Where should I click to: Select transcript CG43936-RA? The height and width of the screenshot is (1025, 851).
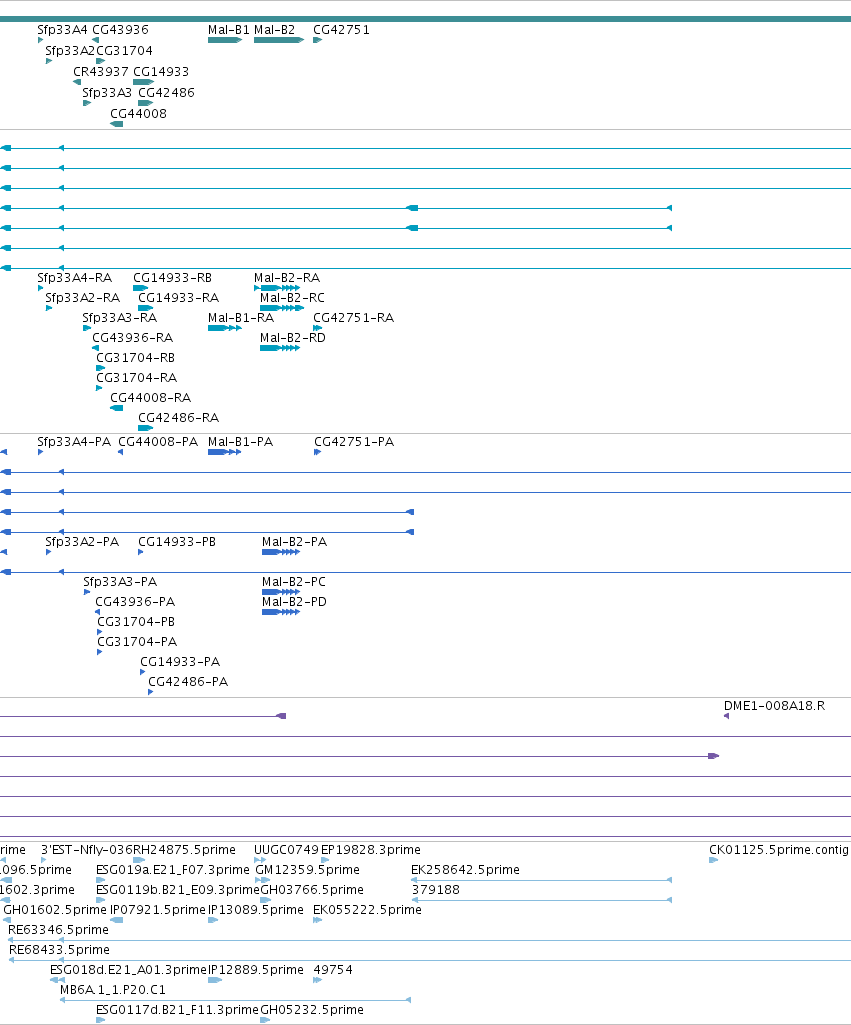coord(133,338)
